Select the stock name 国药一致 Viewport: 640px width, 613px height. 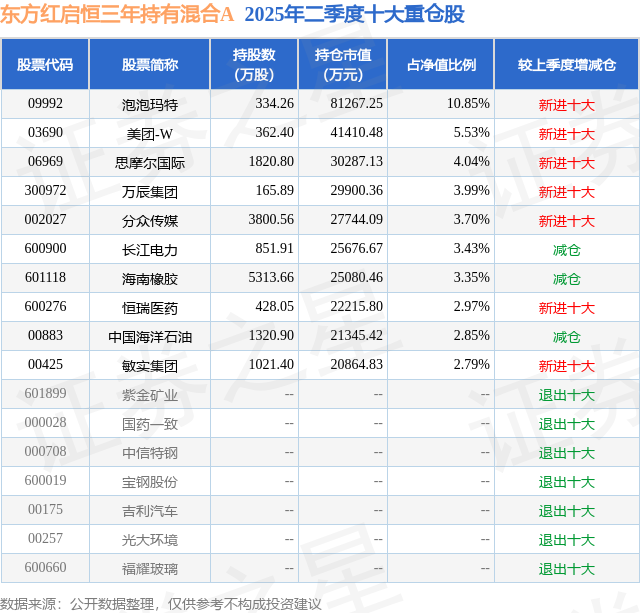150,424
